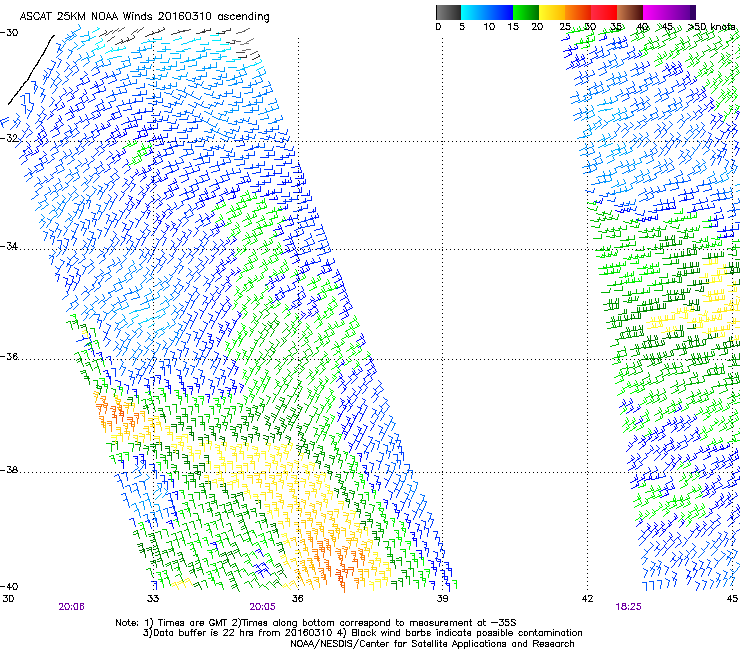Click the purple '18:25' swath time
The image size is (740, 650).
pos(629,607)
